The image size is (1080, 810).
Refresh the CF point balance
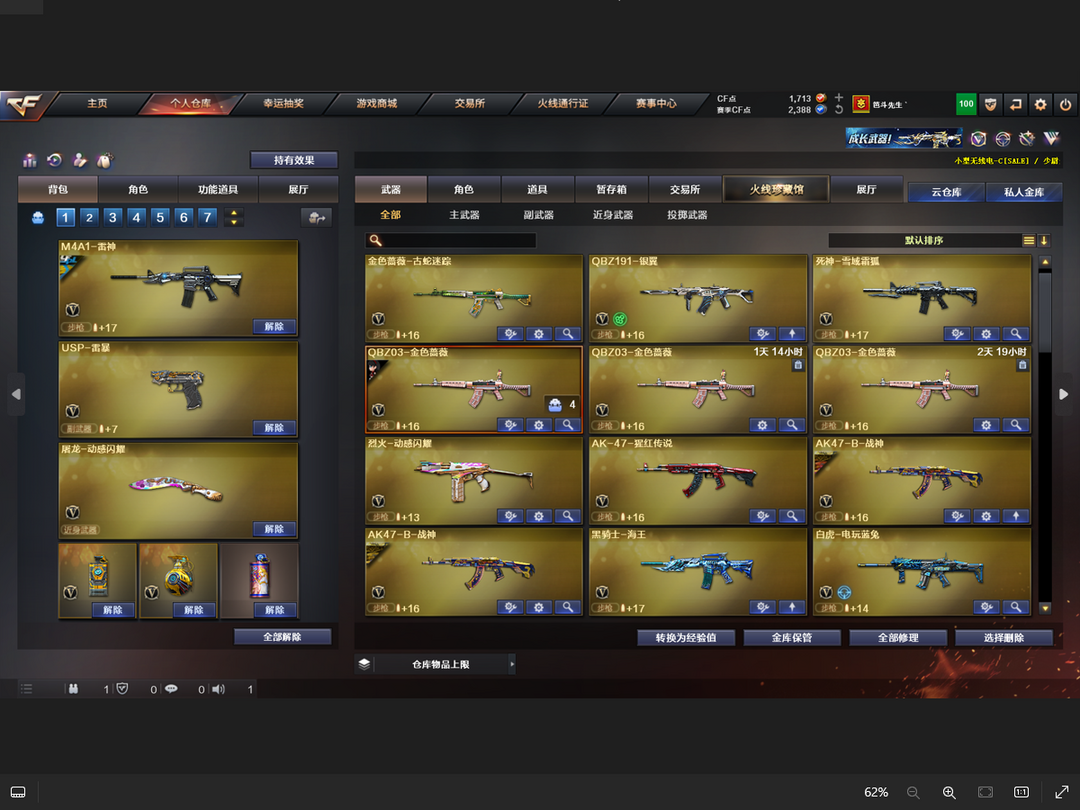point(838,110)
